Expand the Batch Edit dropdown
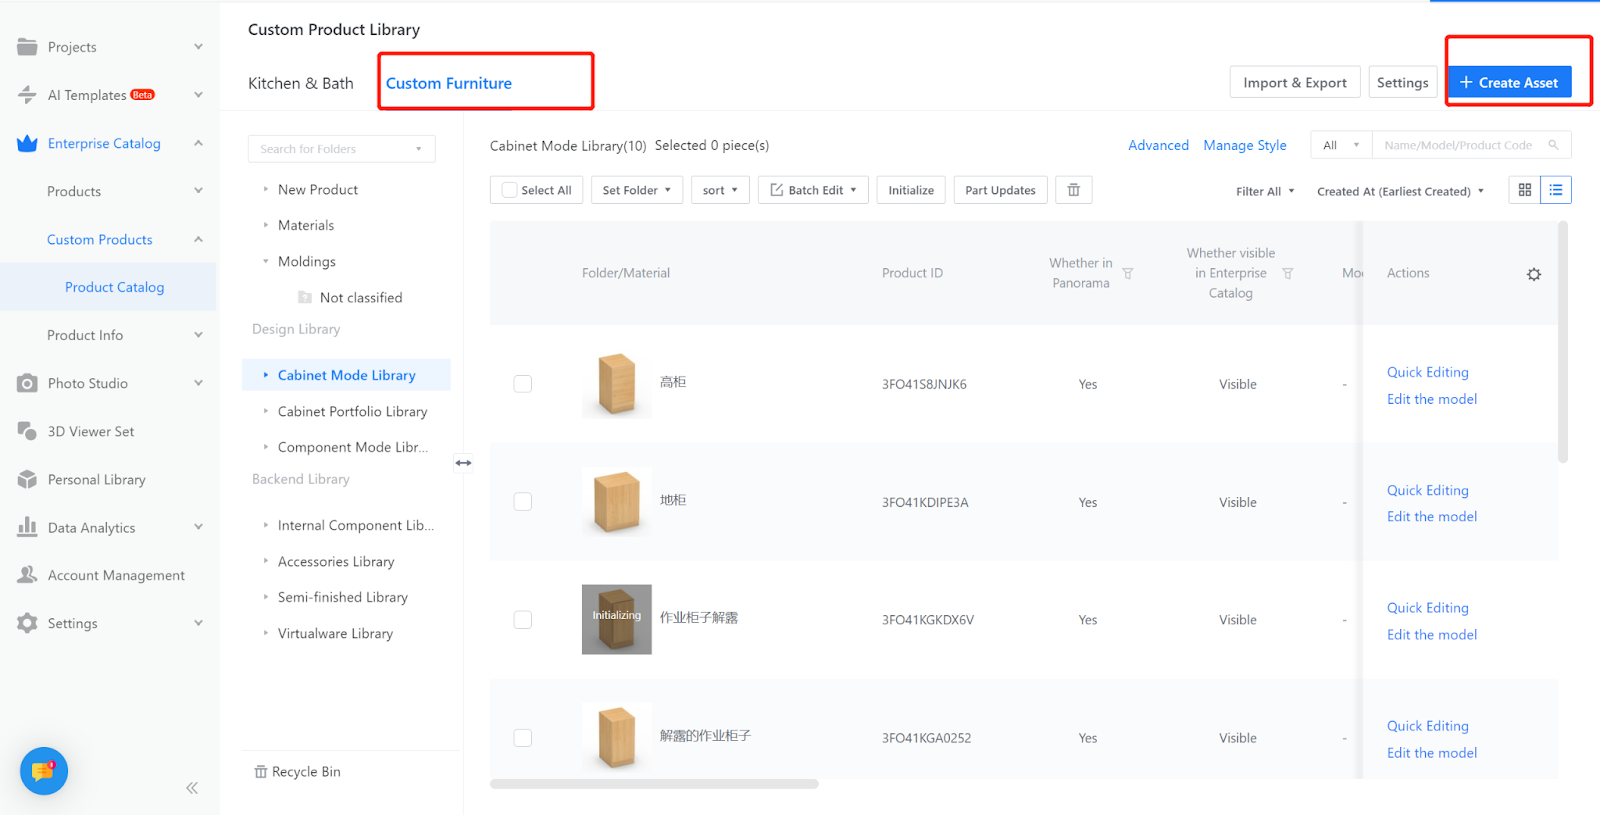 [813, 190]
